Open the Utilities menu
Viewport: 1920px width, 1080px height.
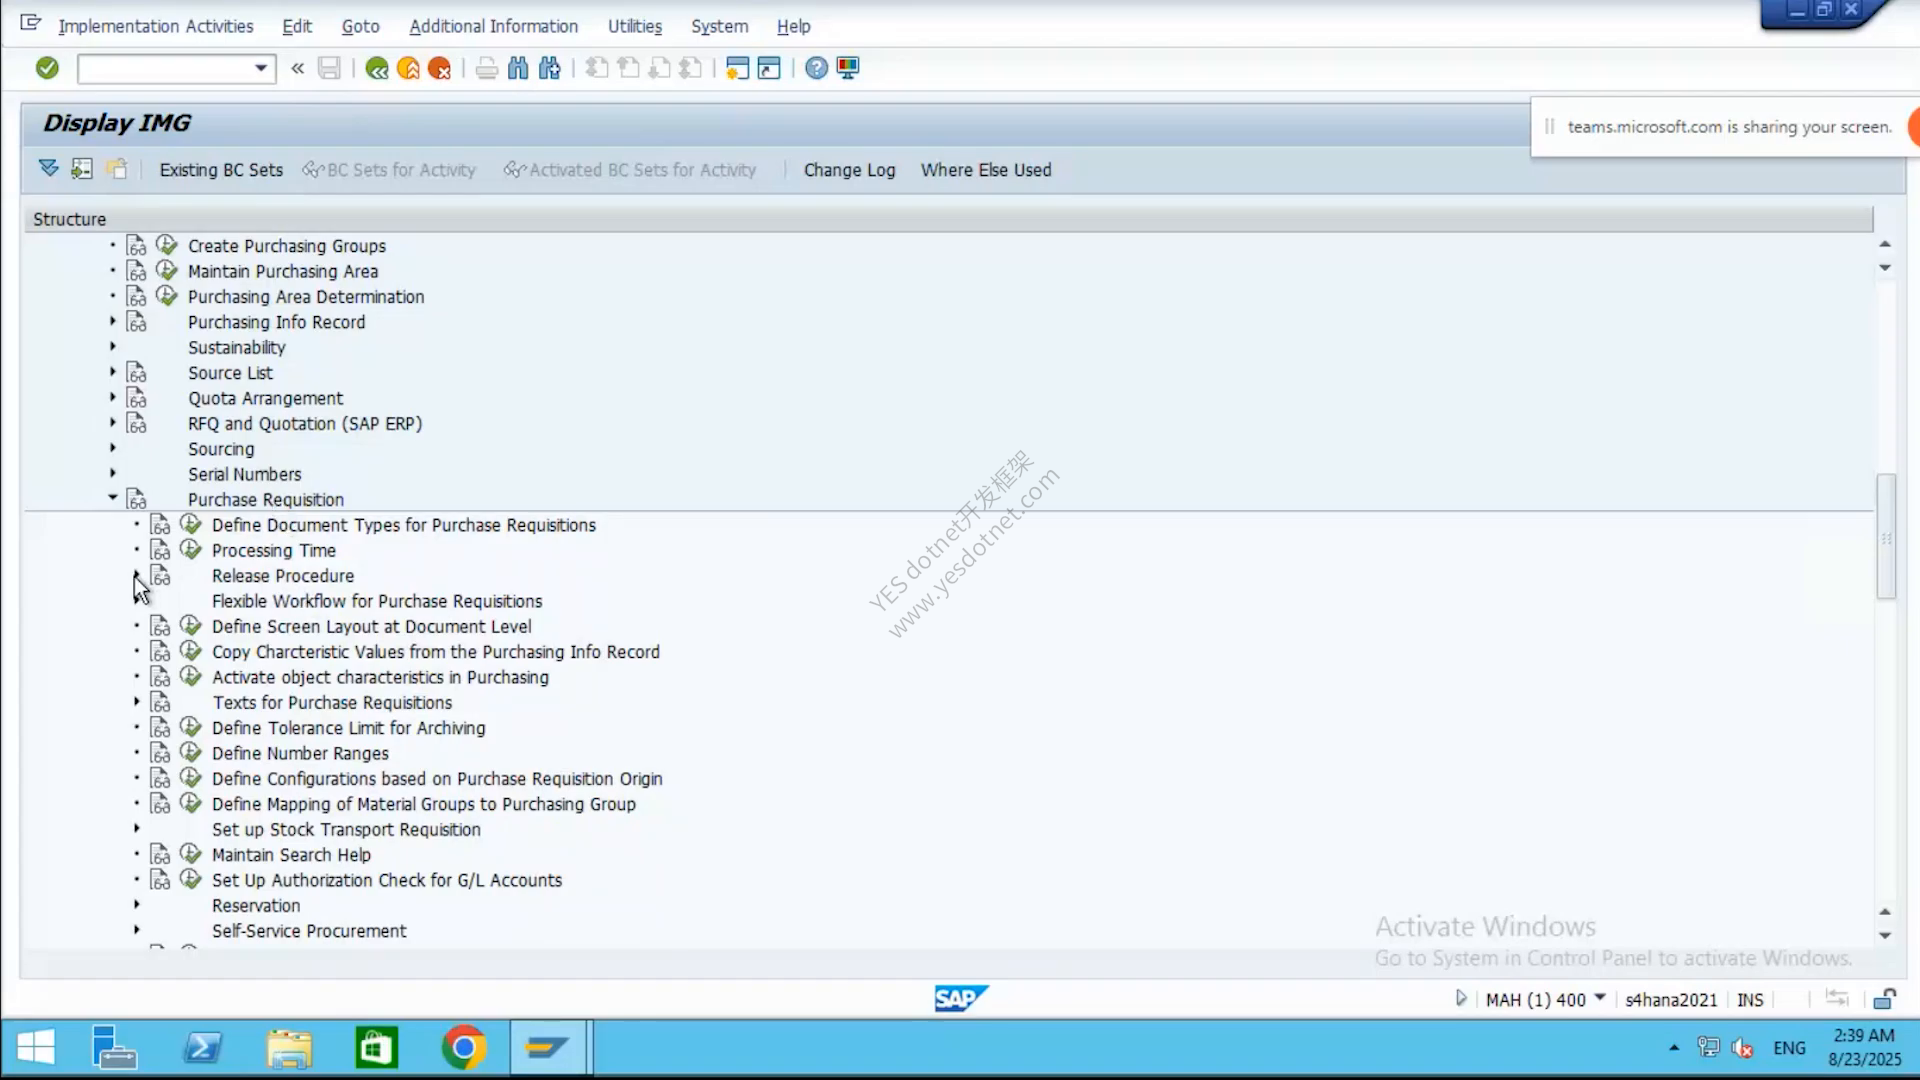click(x=635, y=26)
